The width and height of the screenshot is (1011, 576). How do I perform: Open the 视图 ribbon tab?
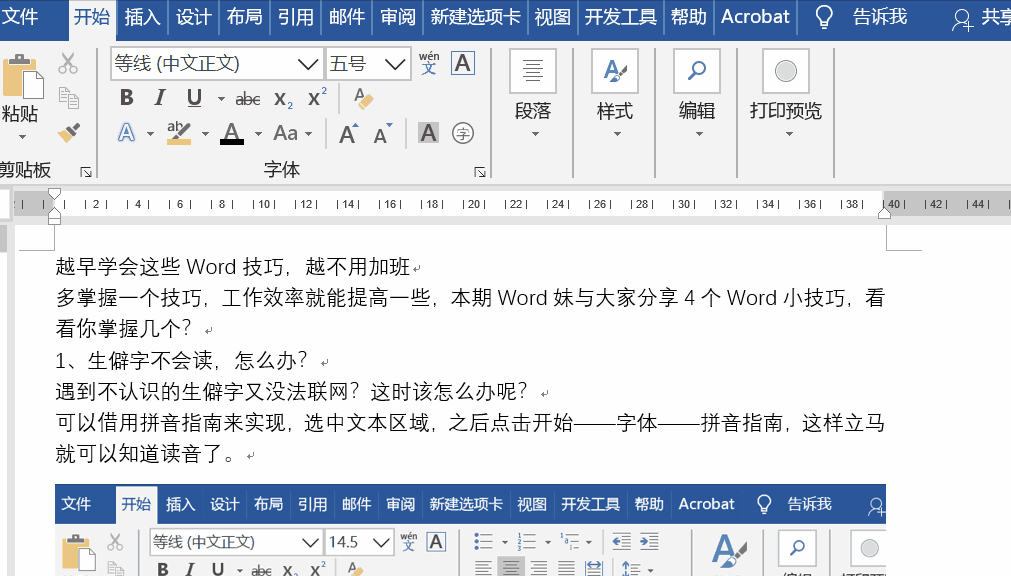click(x=553, y=17)
